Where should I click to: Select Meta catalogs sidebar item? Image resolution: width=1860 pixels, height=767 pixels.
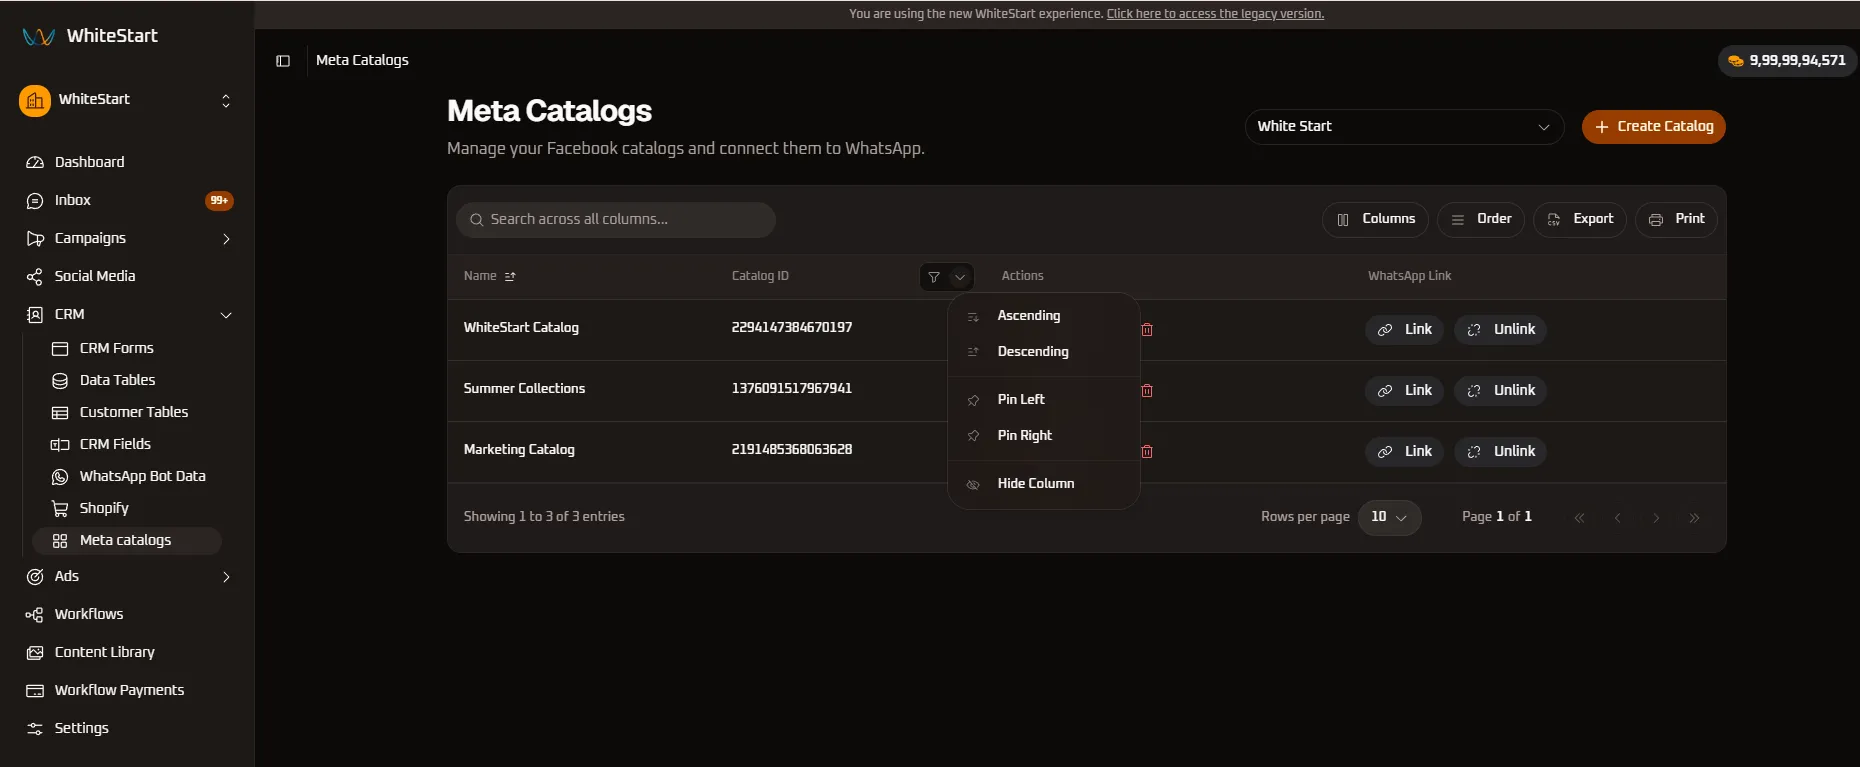127,540
